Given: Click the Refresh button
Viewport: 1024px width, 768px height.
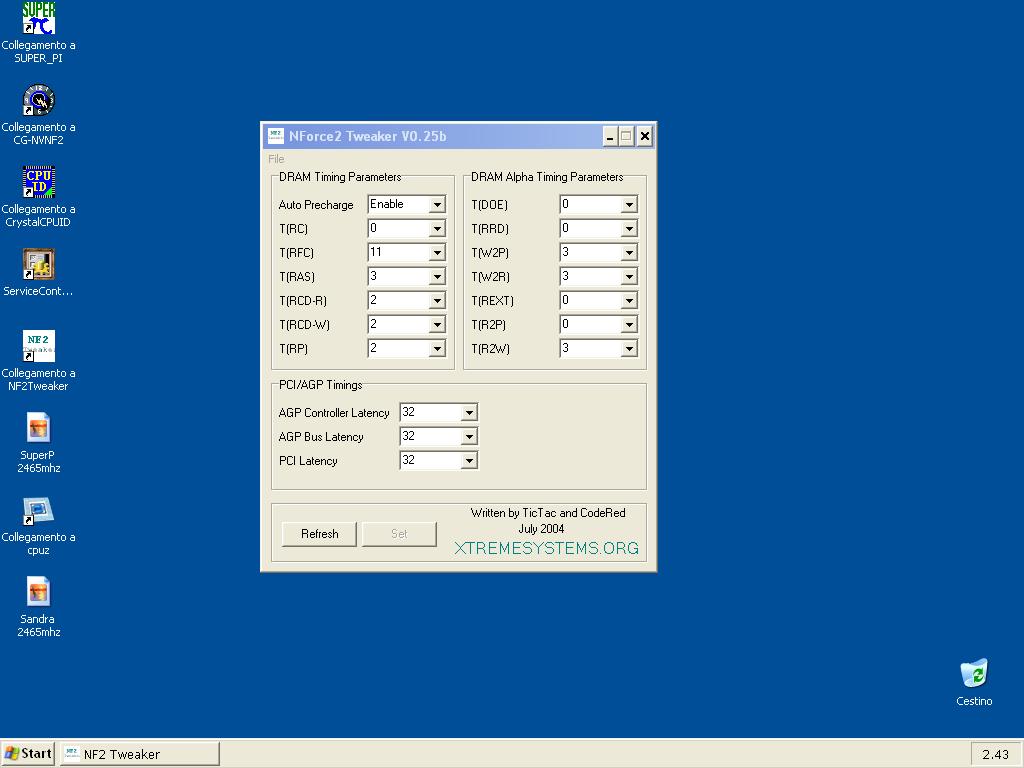Looking at the screenshot, I should click(319, 534).
